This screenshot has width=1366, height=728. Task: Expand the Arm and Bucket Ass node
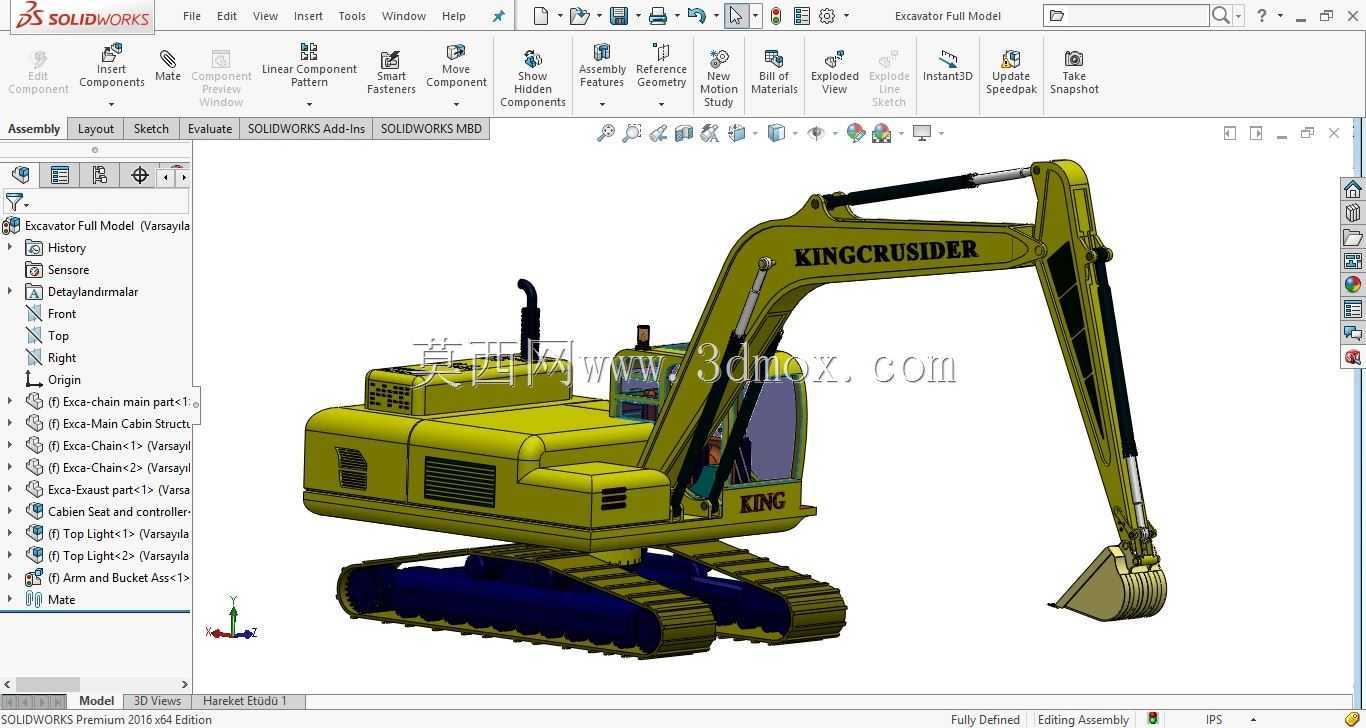tap(10, 577)
